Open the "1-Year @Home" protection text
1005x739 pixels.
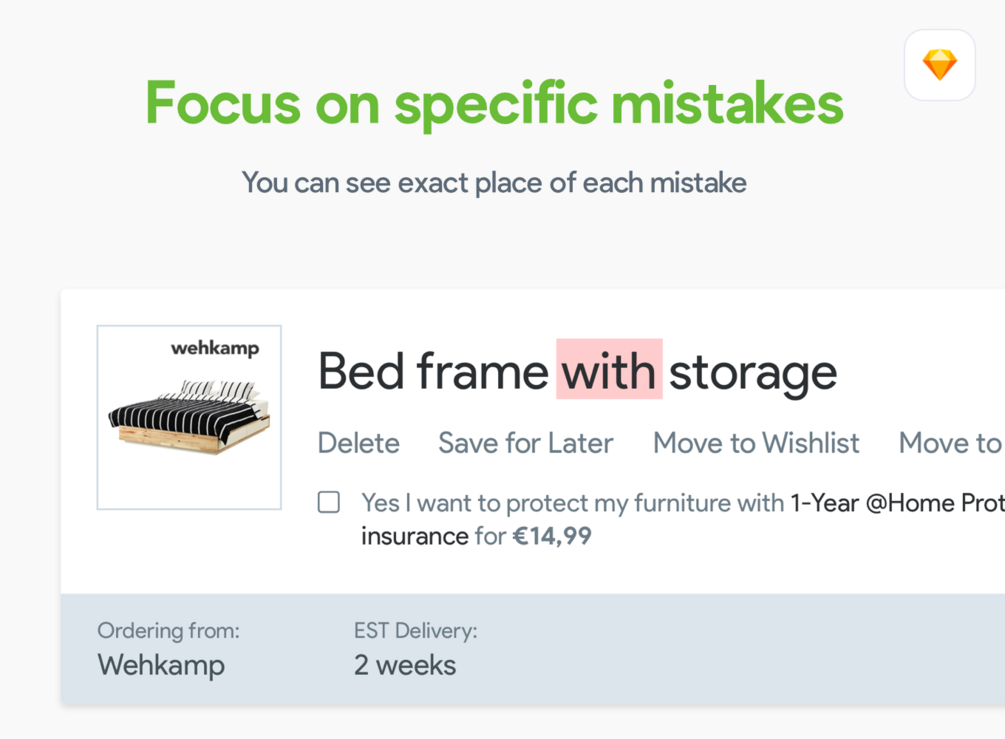[x=896, y=502]
